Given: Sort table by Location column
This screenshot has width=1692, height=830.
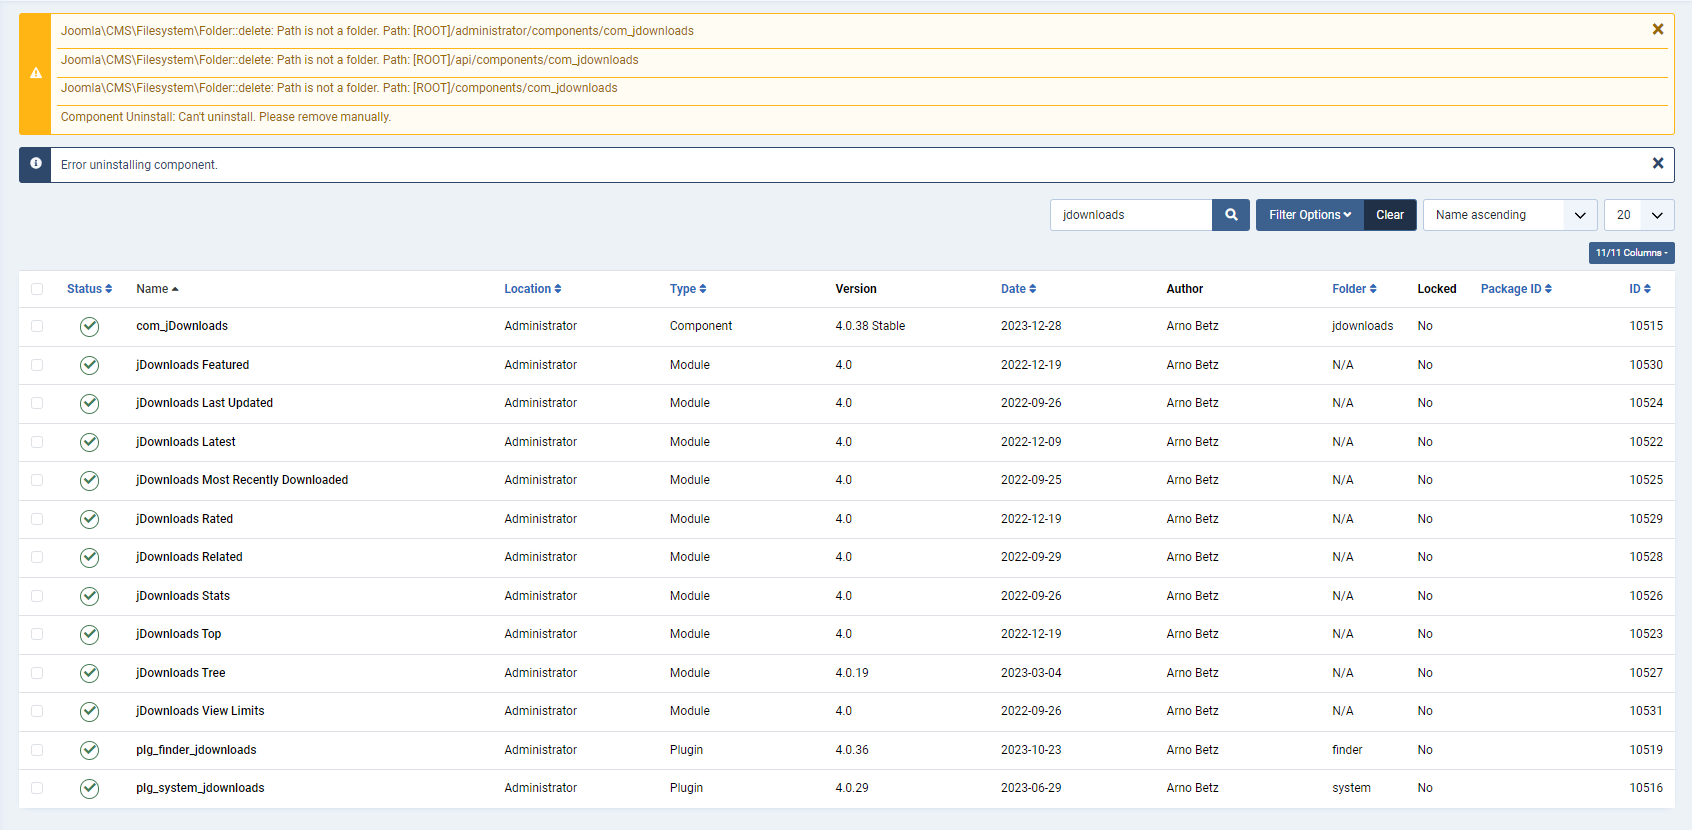Looking at the screenshot, I should 533,289.
